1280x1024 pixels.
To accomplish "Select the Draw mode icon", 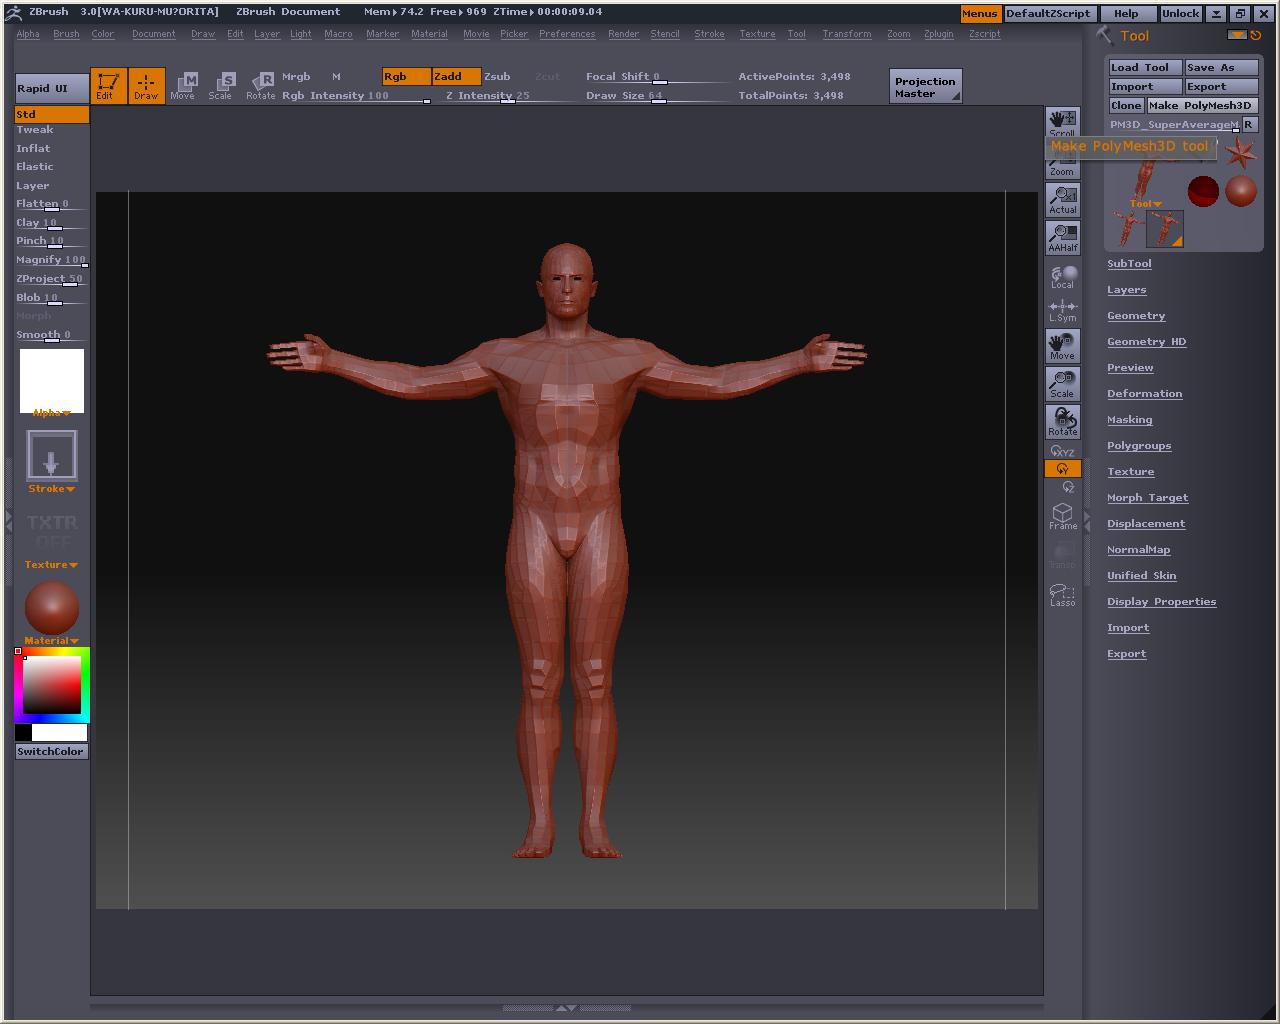I will pyautogui.click(x=146, y=85).
